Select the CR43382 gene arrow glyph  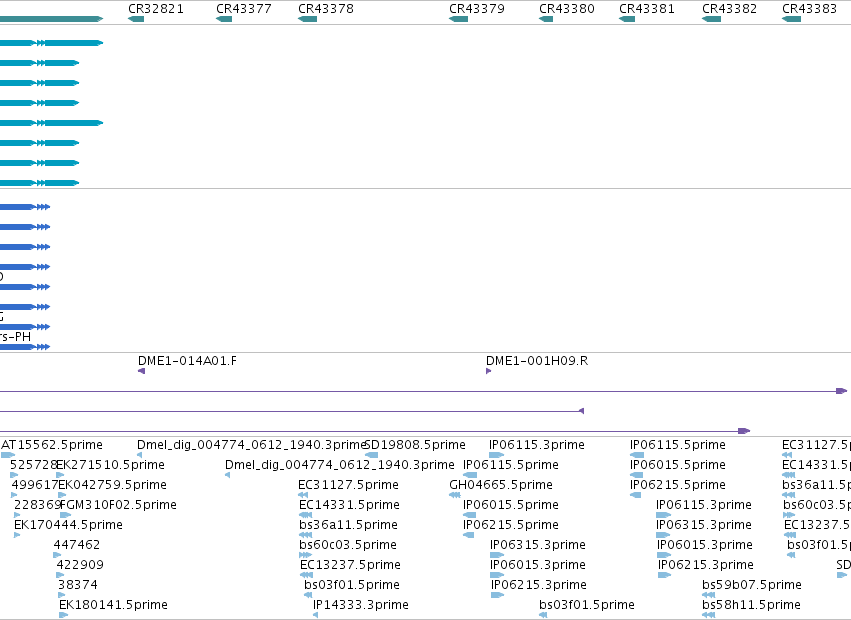[711, 19]
